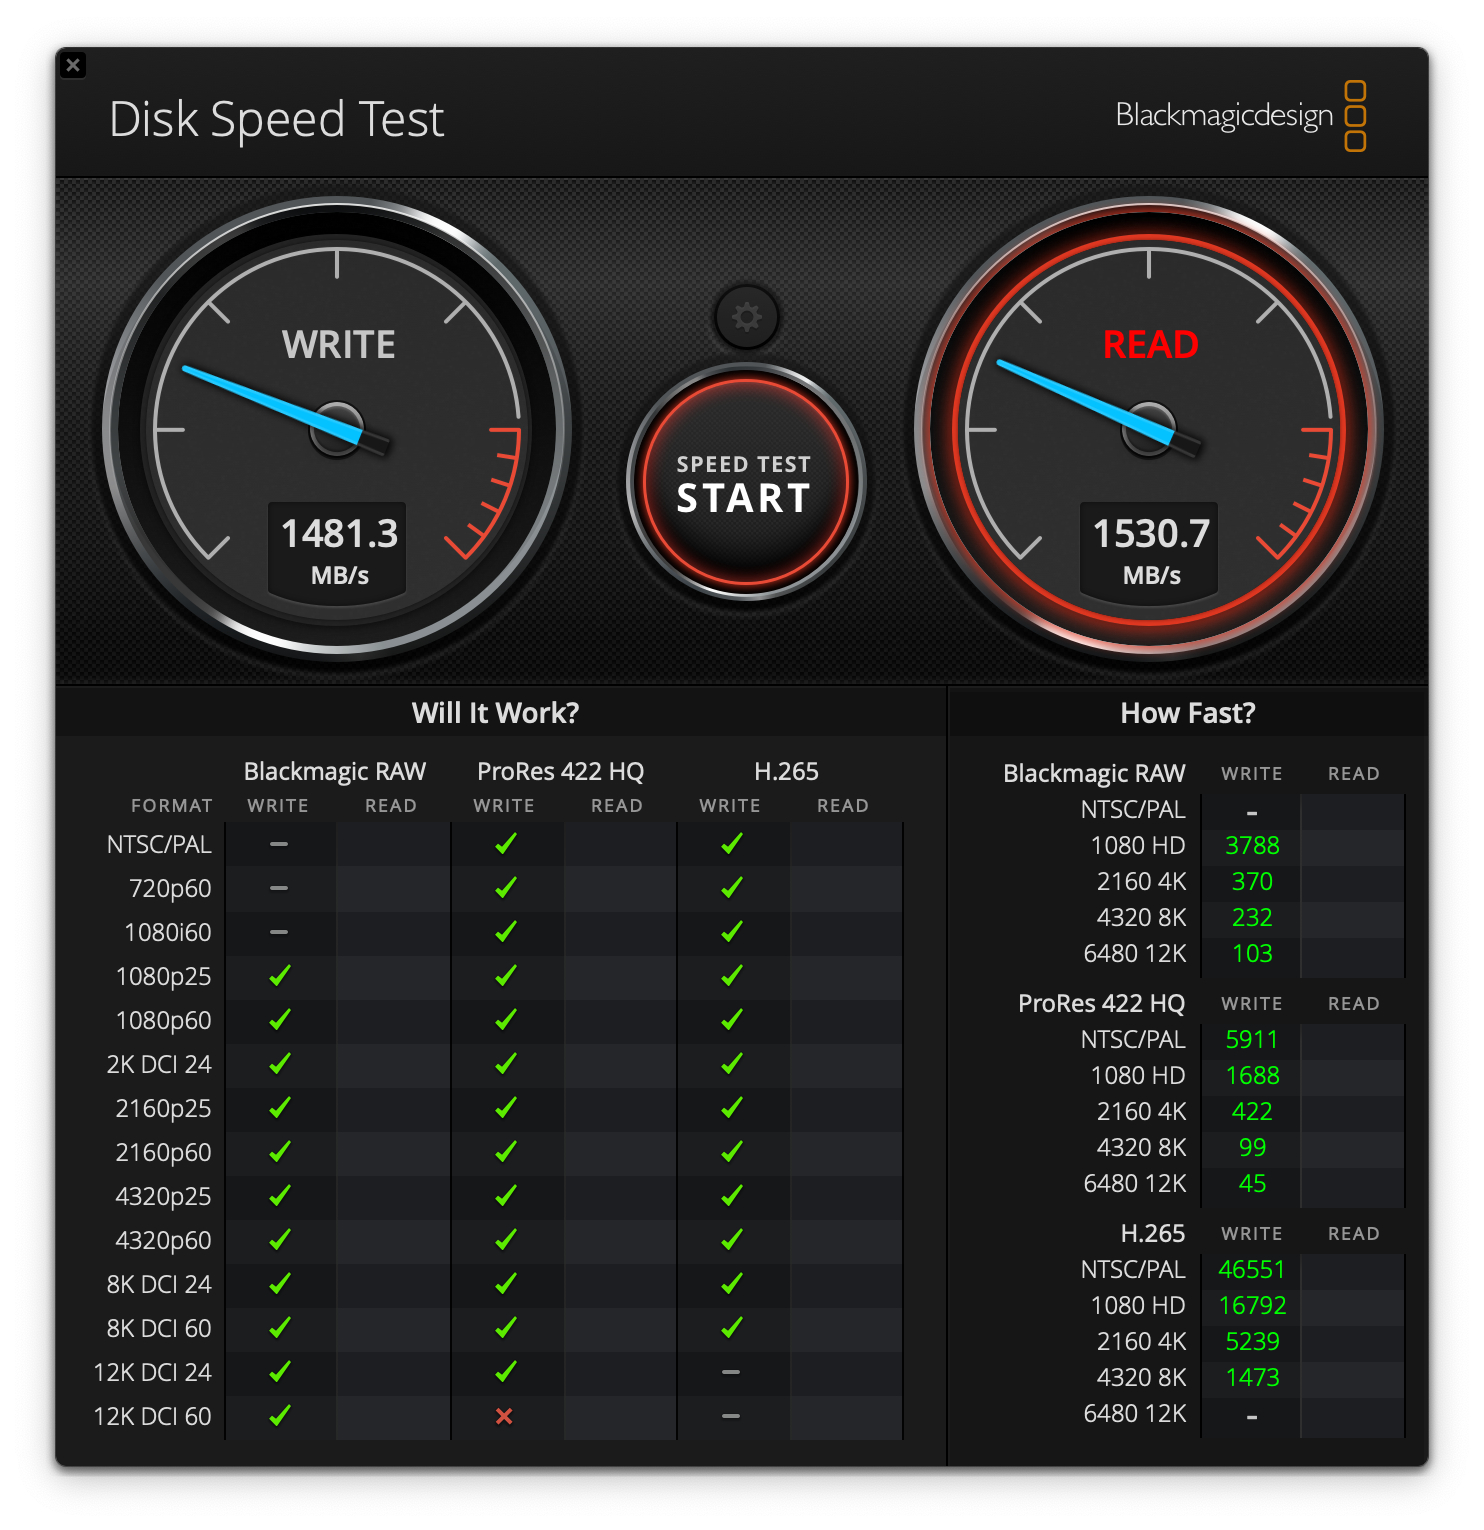Click the 1080i60 format row label
1484x1530 pixels.
[x=168, y=932]
